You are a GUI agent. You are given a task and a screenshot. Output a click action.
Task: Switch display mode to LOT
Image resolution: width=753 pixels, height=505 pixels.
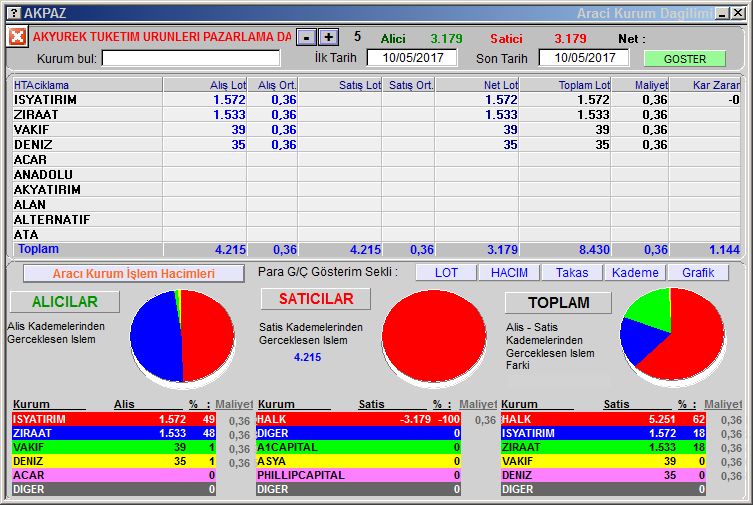click(446, 273)
